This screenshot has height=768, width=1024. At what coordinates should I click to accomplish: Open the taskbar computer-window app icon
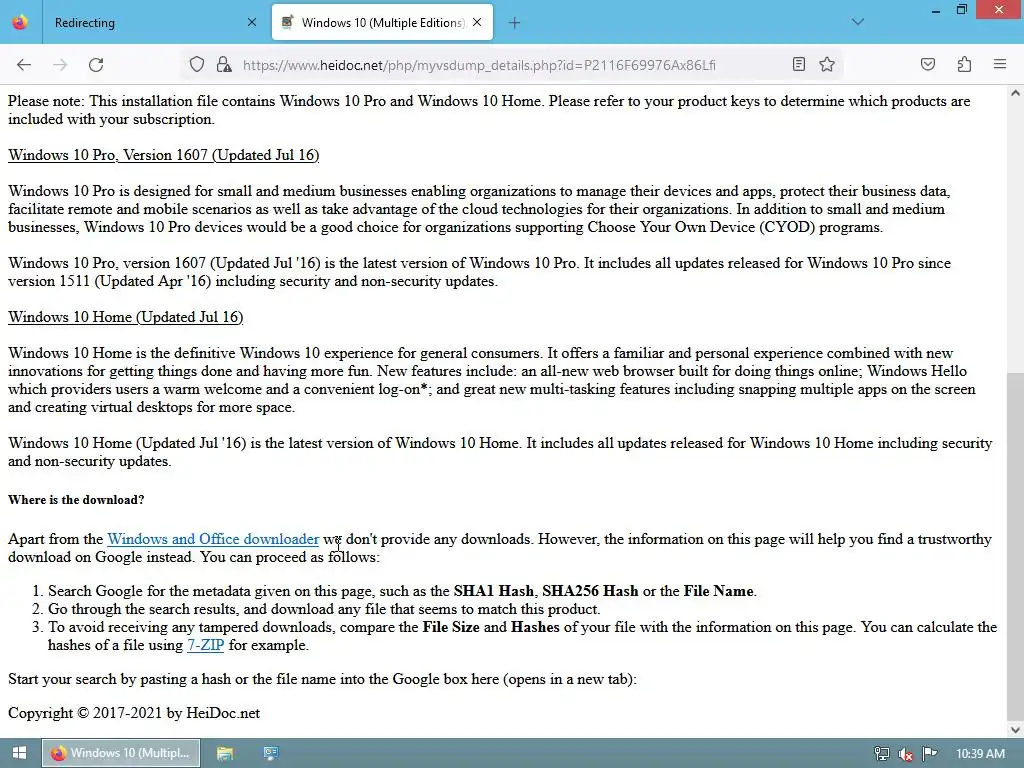point(271,753)
